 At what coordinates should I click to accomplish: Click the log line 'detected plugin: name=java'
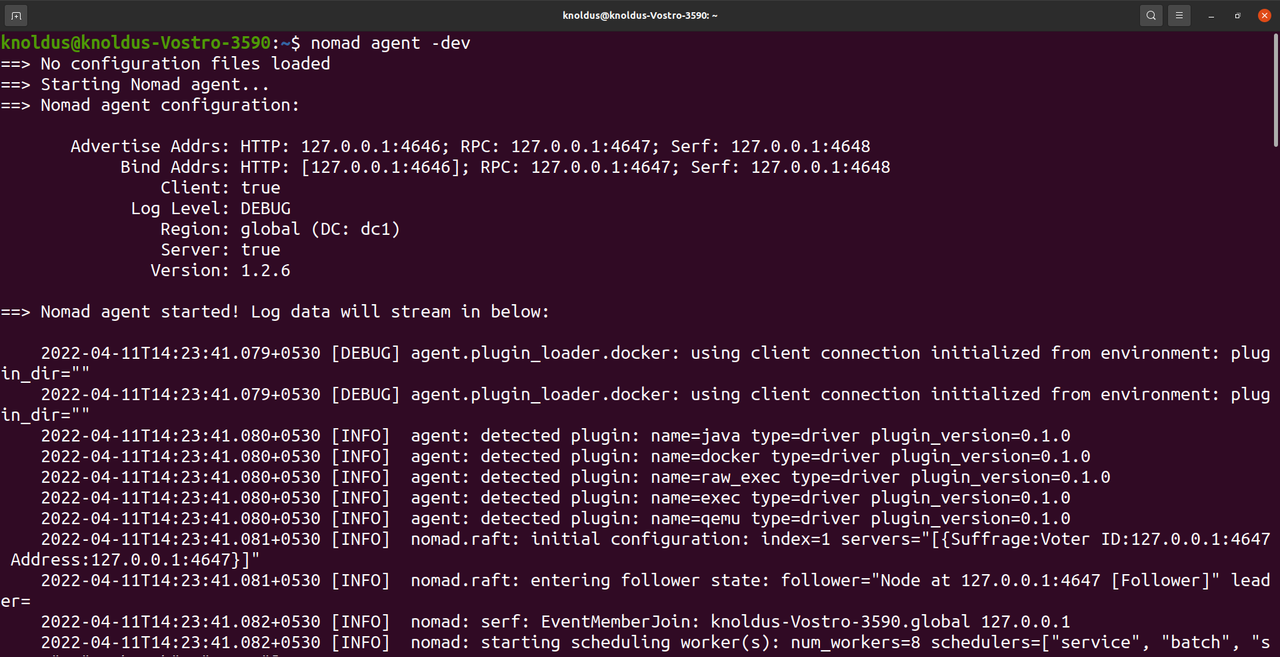pyautogui.click(x=555, y=435)
